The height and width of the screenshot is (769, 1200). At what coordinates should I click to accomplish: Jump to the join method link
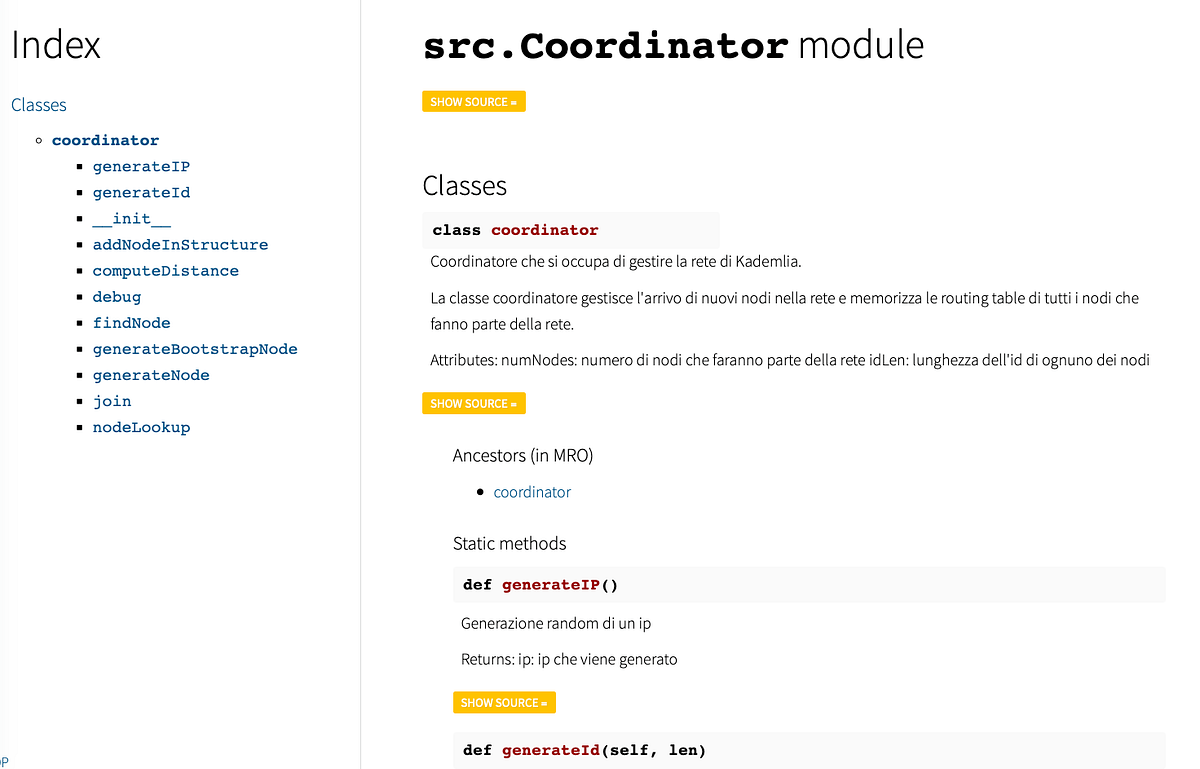(112, 400)
